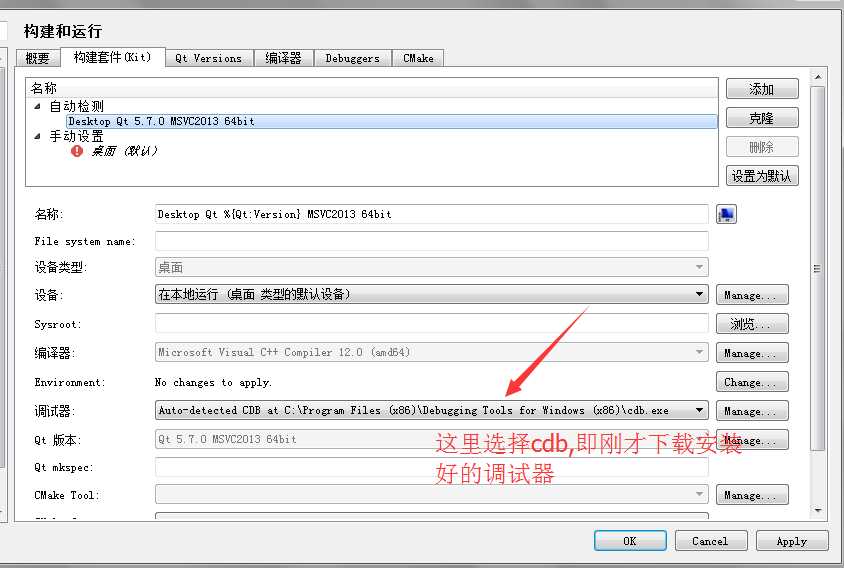Collapse the 手动设置 tree group

click(37, 136)
